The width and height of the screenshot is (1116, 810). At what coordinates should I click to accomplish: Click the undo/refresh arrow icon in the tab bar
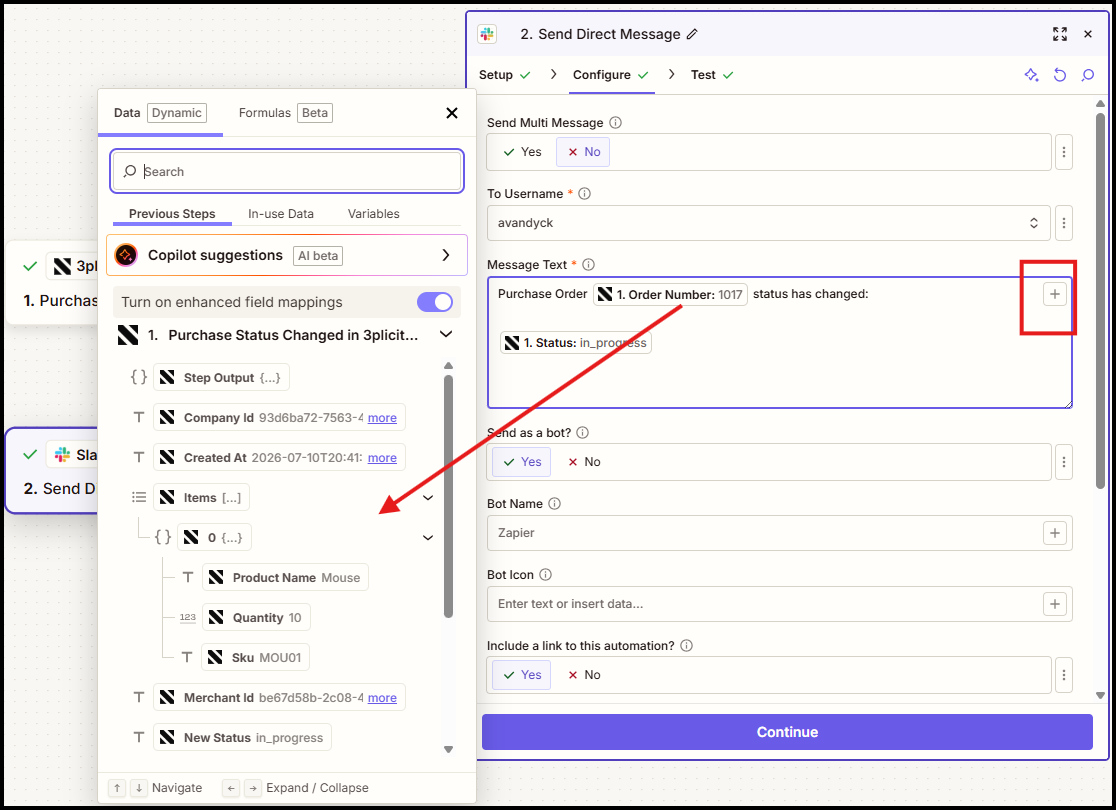tap(1060, 75)
